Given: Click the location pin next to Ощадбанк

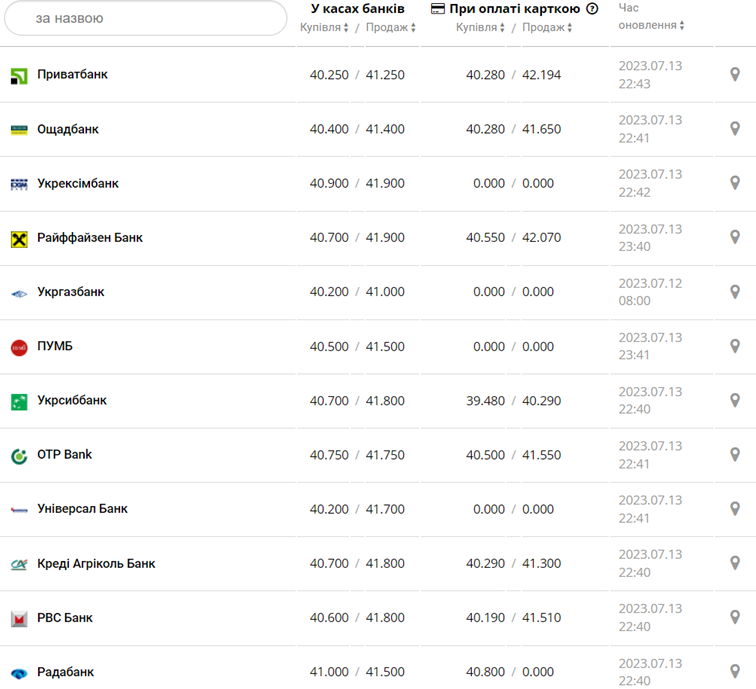Looking at the screenshot, I should 735,129.
